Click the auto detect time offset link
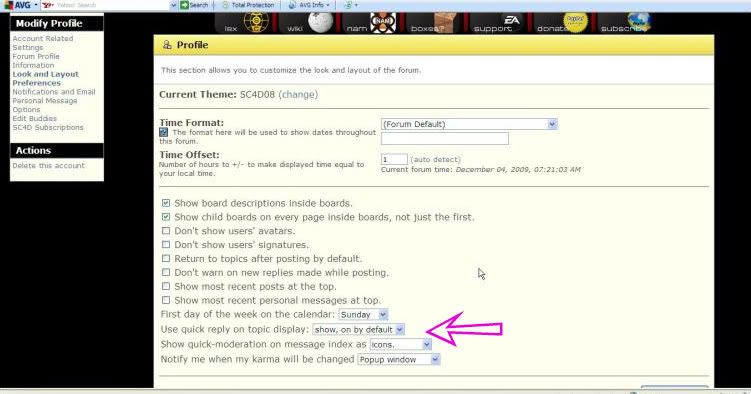Image resolution: width=751 pixels, height=394 pixels. [x=435, y=159]
